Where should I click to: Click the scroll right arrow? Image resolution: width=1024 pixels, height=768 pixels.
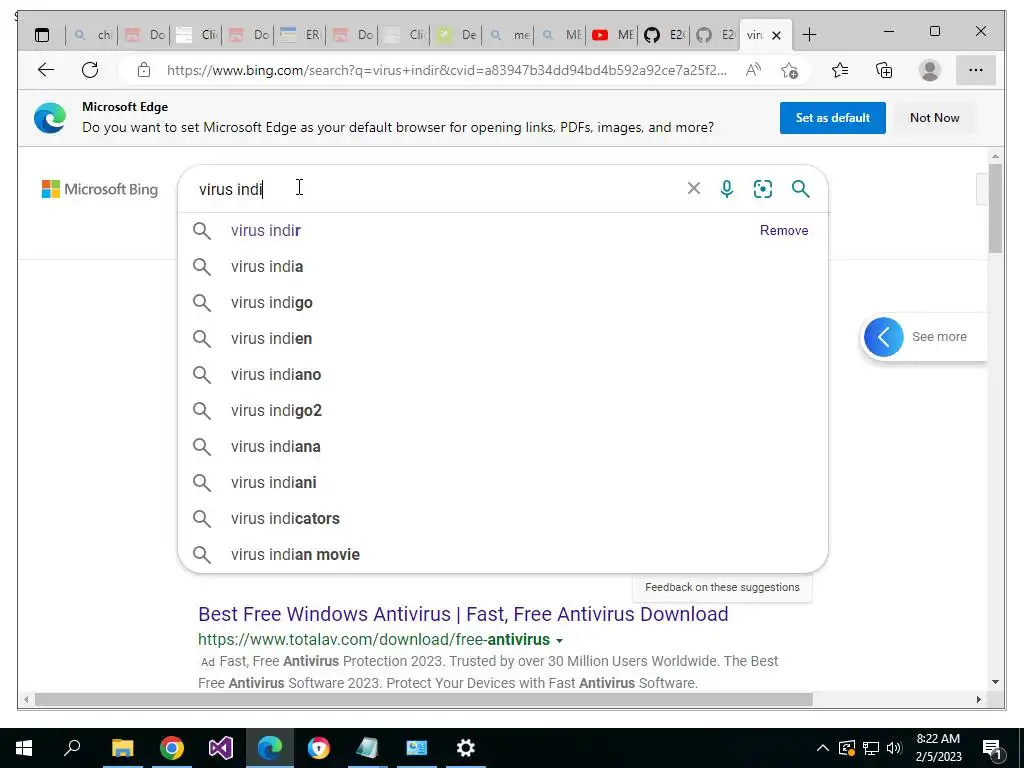978,699
